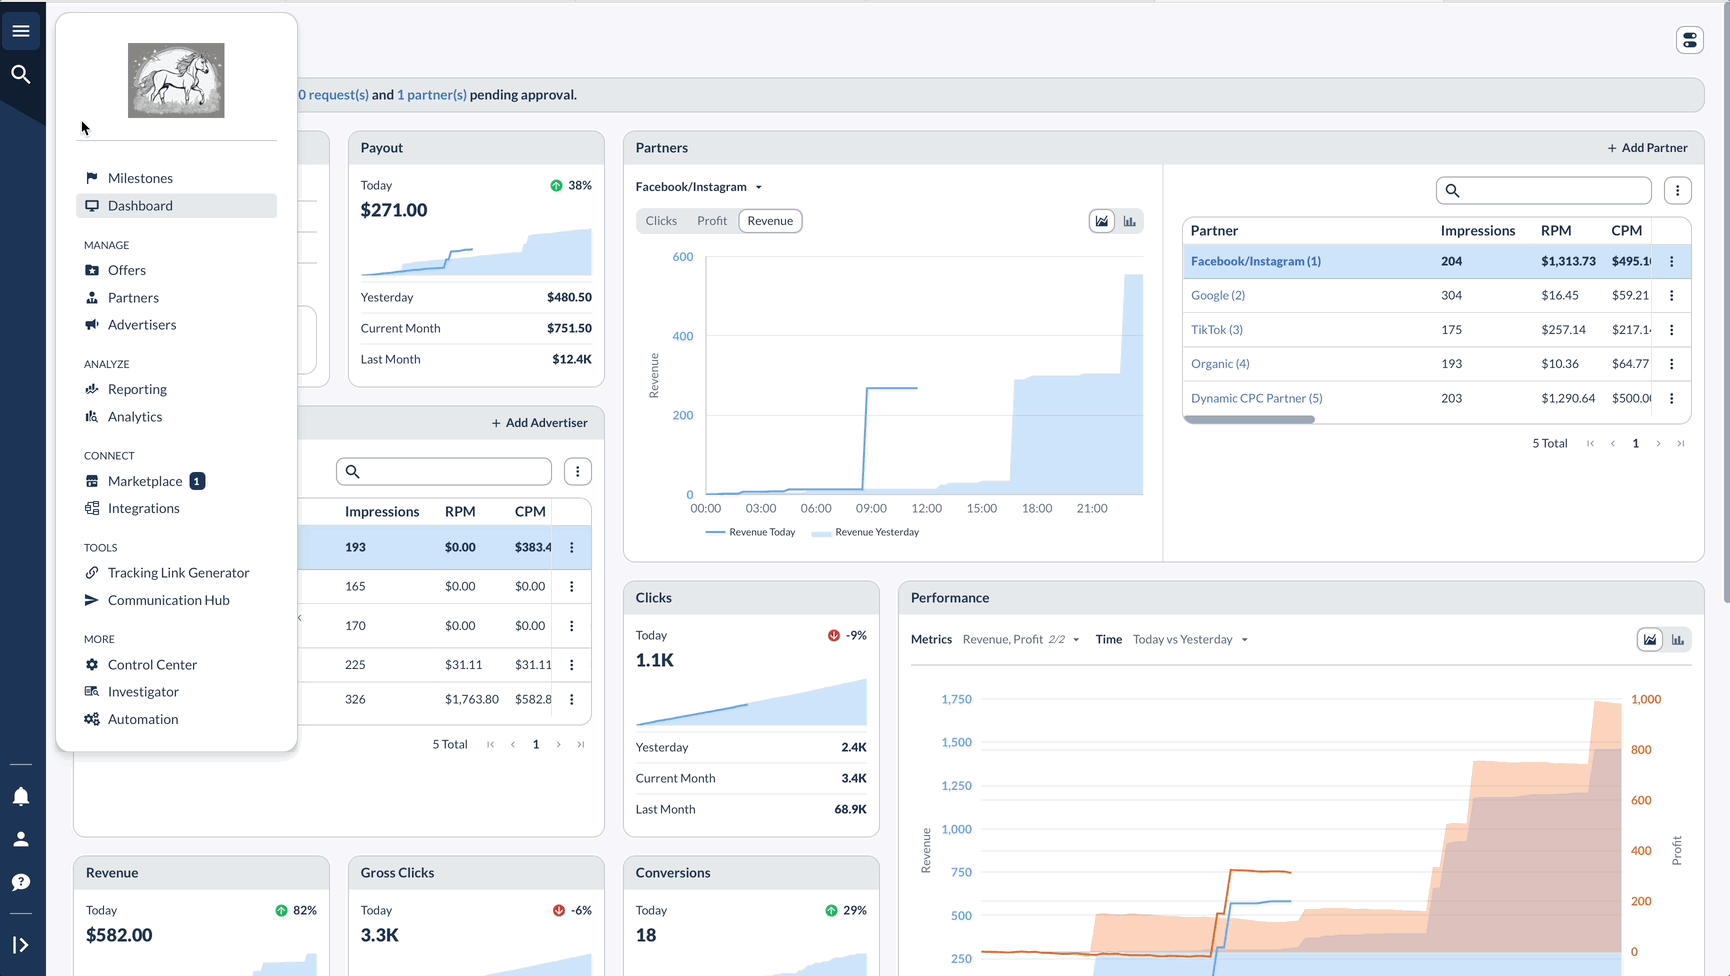Viewport: 1730px width, 976px height.
Task: Open Dynamic CPC Partner (5) link
Action: point(1257,398)
